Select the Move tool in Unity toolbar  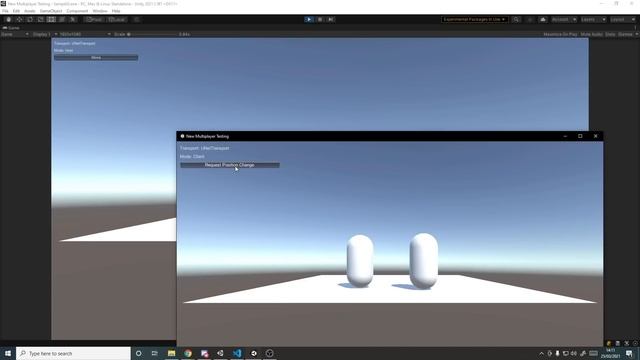pos(19,20)
